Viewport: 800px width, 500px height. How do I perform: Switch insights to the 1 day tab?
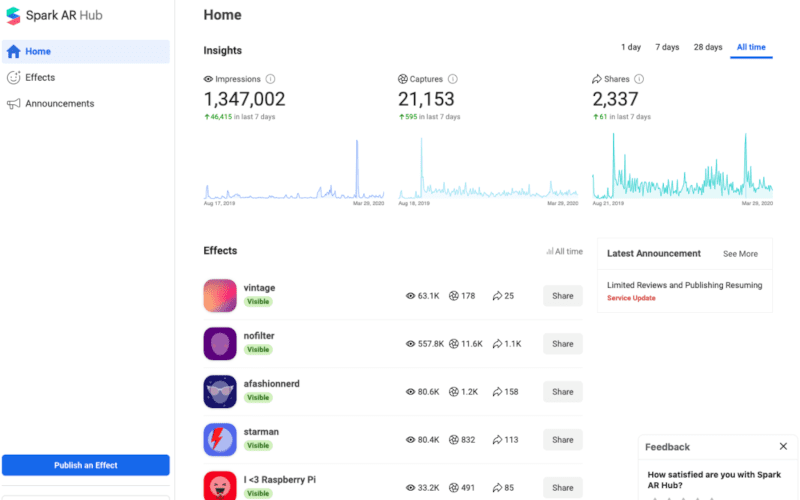click(x=631, y=47)
